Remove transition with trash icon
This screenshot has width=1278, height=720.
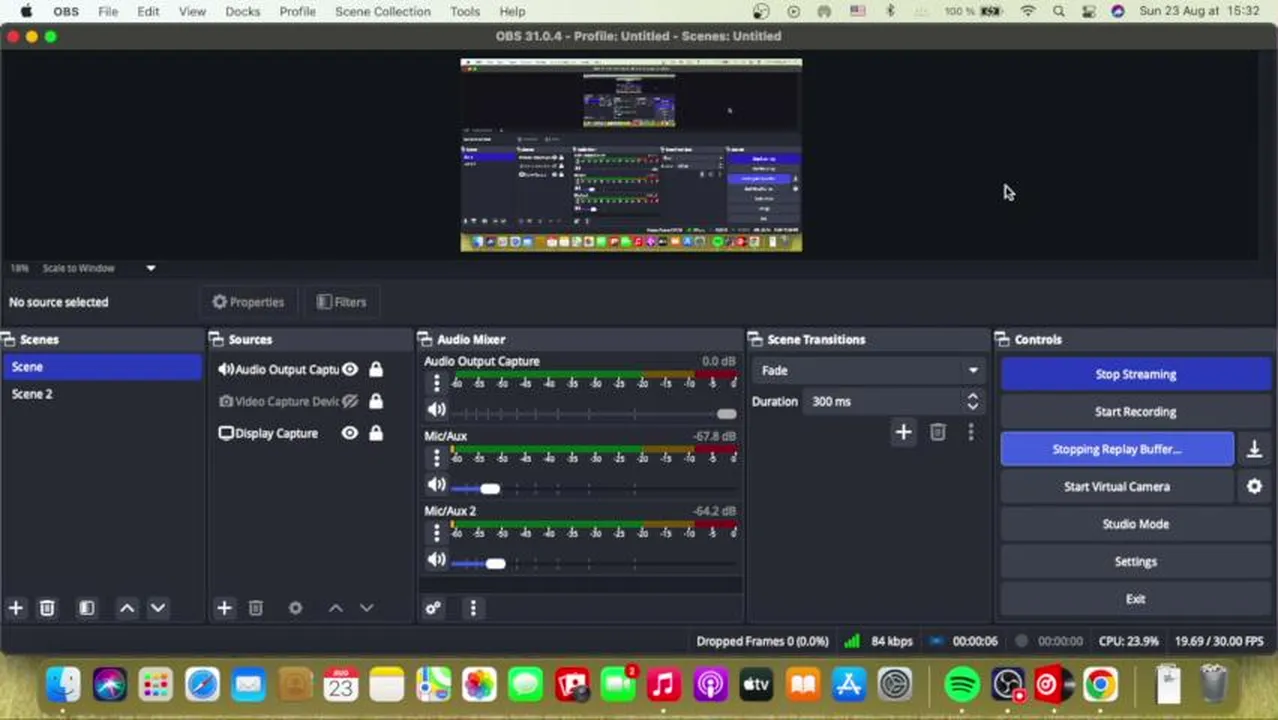tap(937, 432)
